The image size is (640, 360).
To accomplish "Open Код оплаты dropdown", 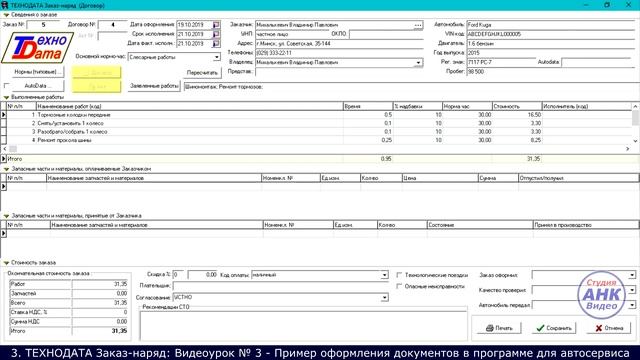I will pos(384,275).
